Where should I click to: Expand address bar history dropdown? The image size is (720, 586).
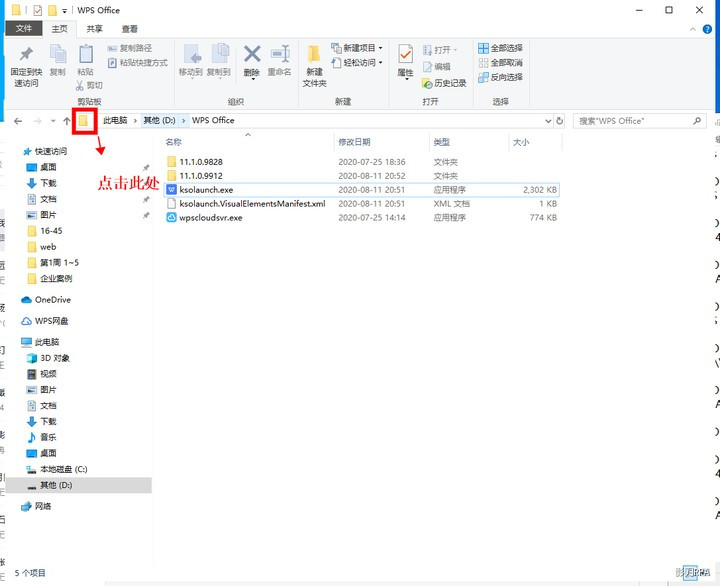(548, 121)
